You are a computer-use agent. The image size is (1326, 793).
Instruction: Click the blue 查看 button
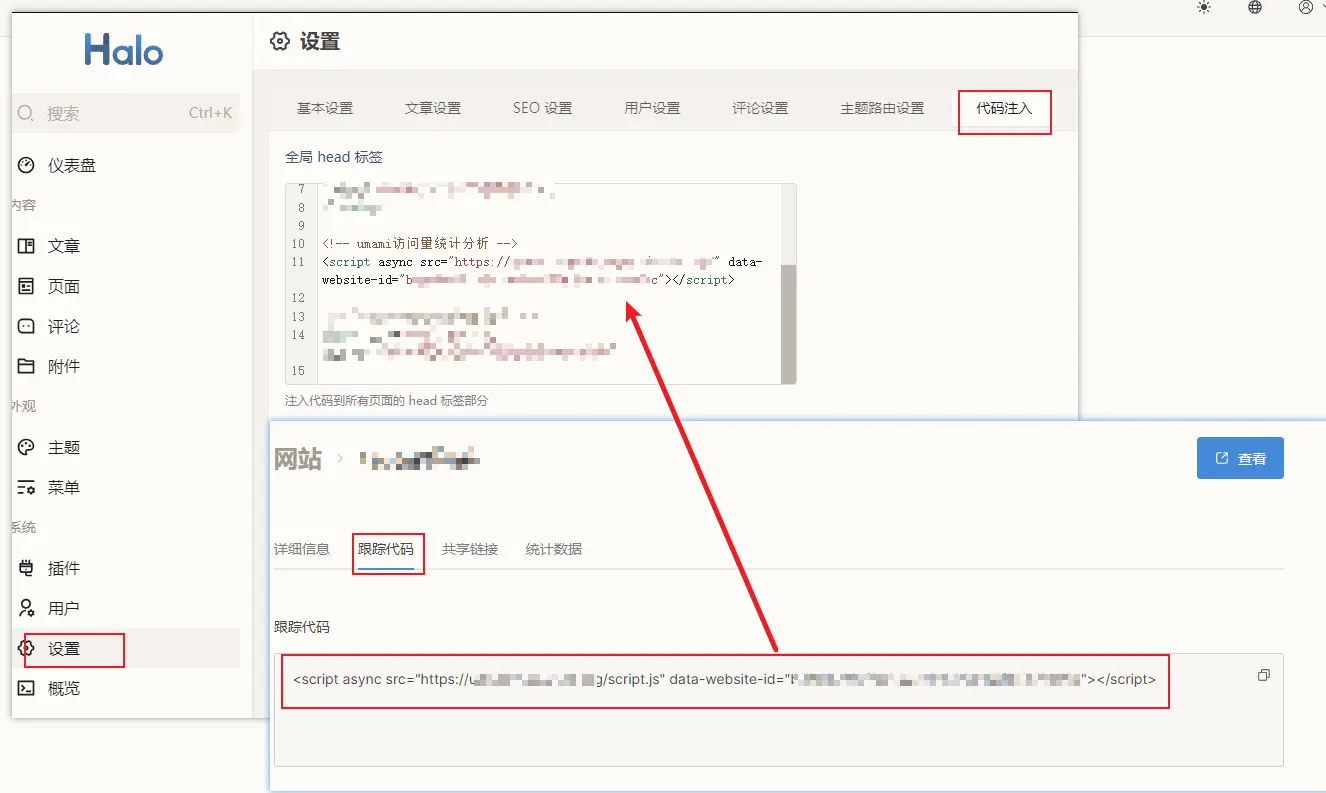[1240, 458]
